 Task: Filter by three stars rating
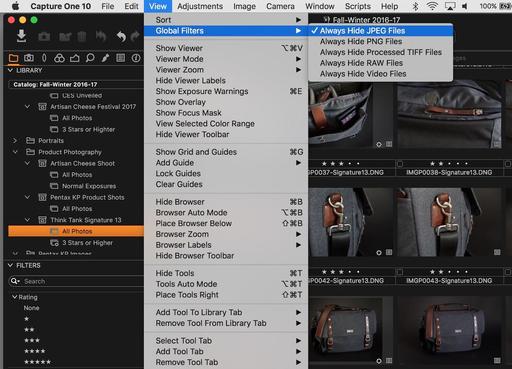32,340
